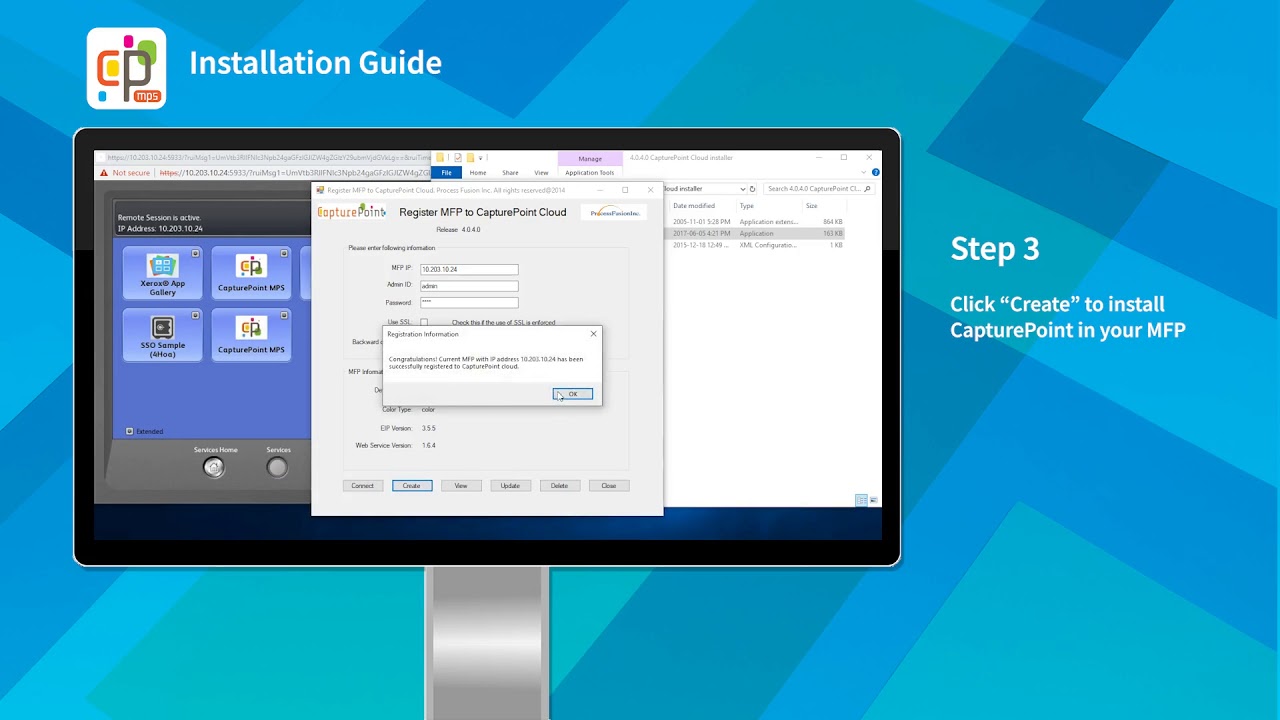This screenshot has width=1280, height=720.
Task: Click the Delete button
Action: (x=559, y=486)
